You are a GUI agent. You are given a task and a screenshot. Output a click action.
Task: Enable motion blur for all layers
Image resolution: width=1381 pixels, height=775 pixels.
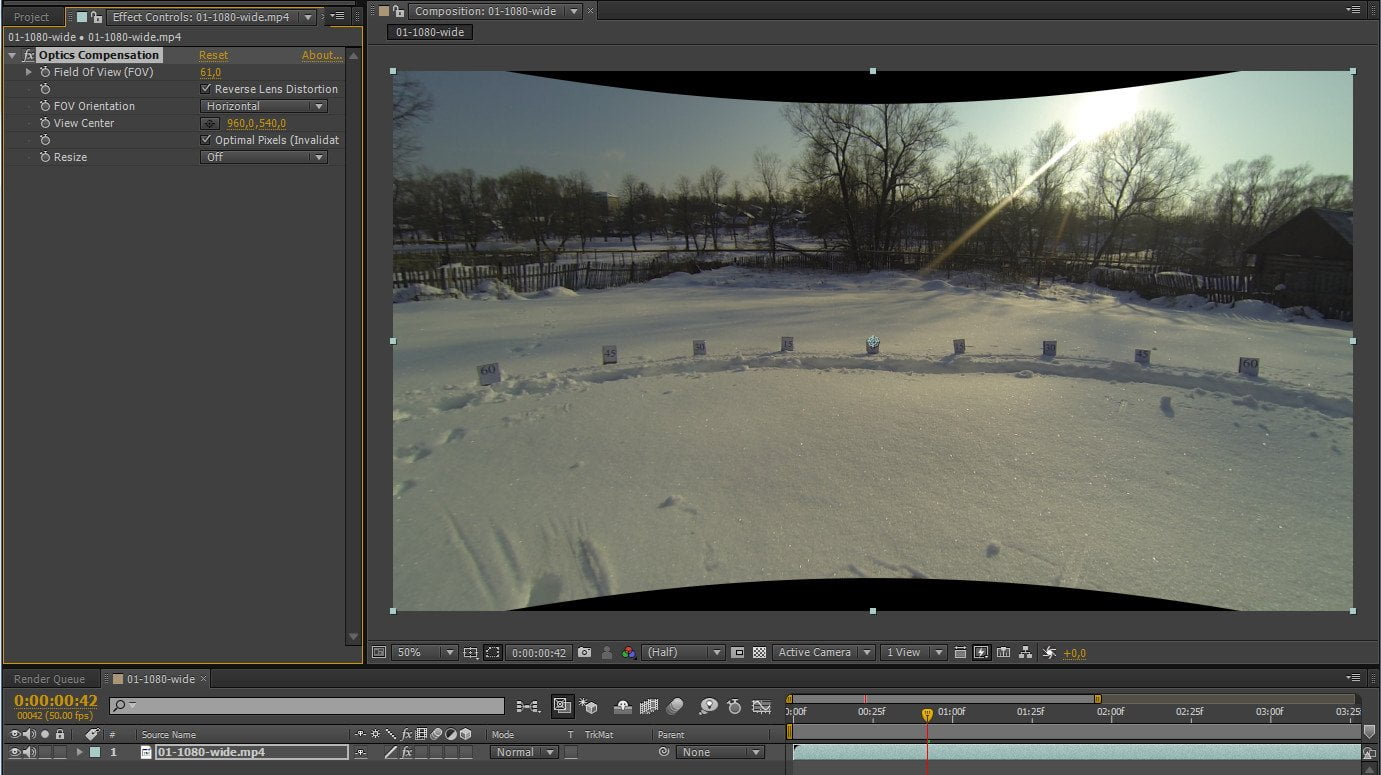(675, 706)
